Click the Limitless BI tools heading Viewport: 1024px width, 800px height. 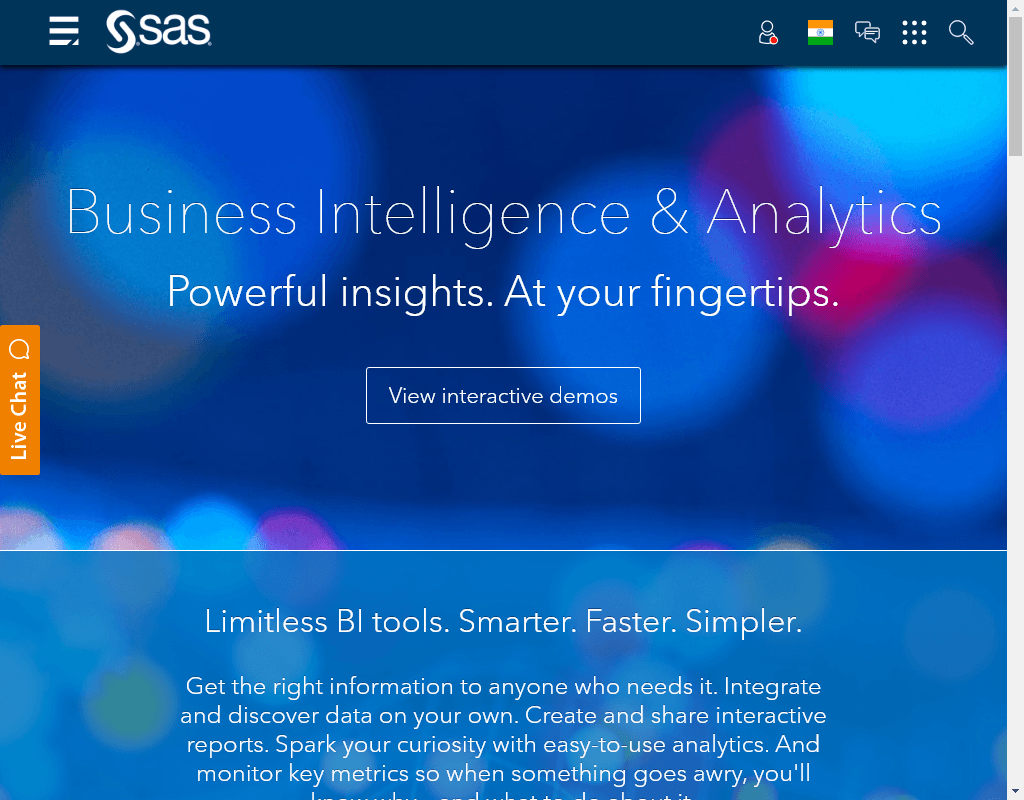click(x=503, y=621)
